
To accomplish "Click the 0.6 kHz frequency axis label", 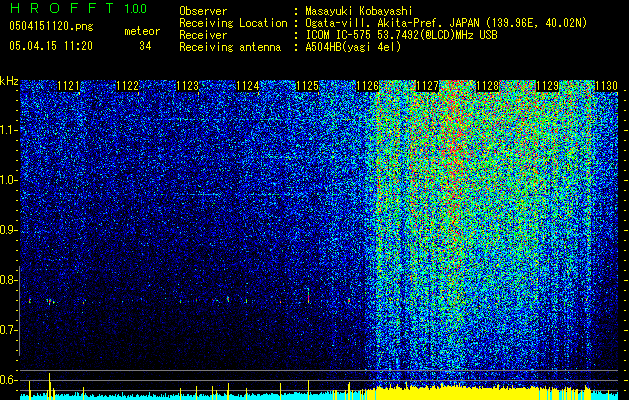I will (x=7, y=380).
